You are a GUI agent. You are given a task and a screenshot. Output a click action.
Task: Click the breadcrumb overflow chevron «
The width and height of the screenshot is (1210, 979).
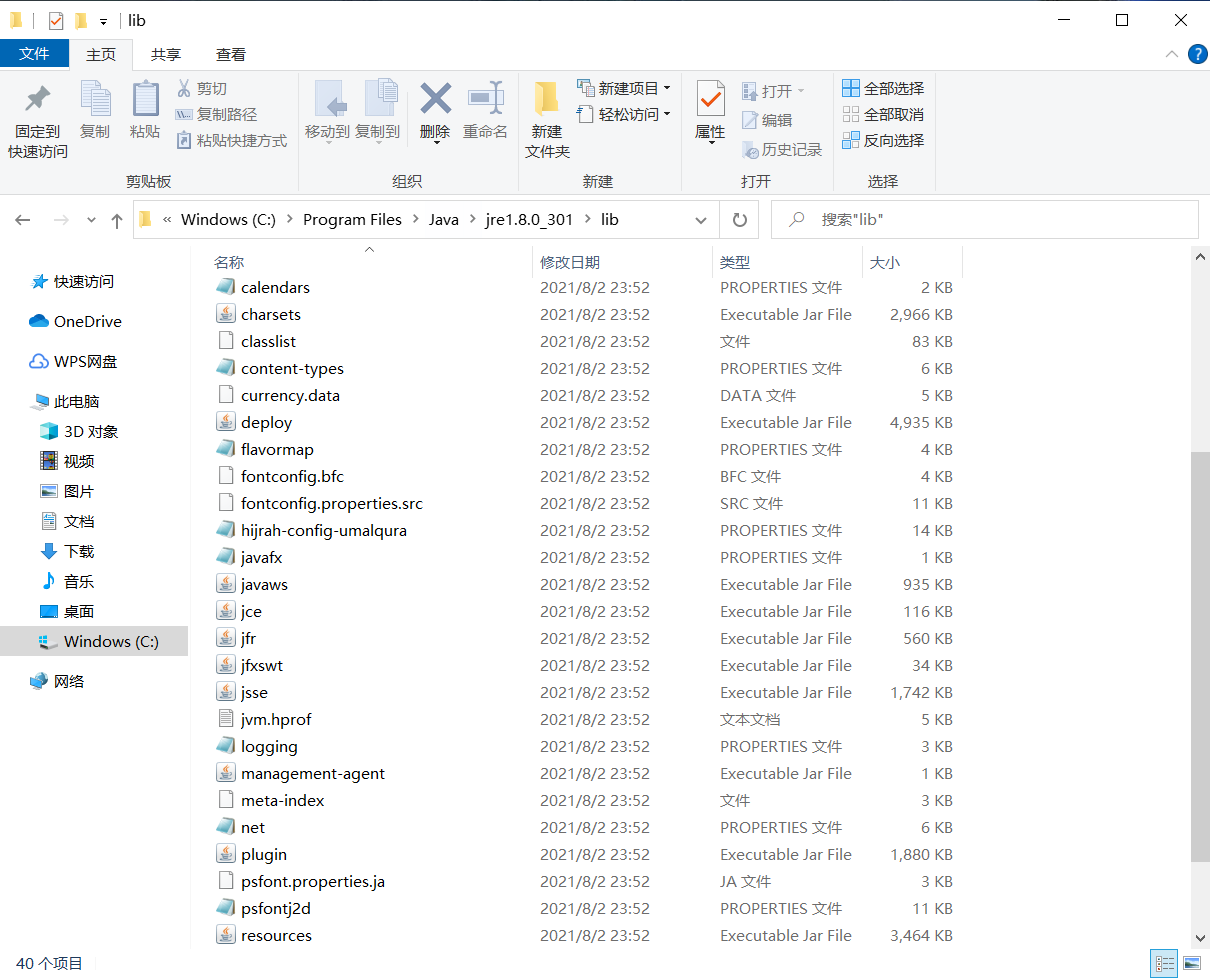coord(166,220)
